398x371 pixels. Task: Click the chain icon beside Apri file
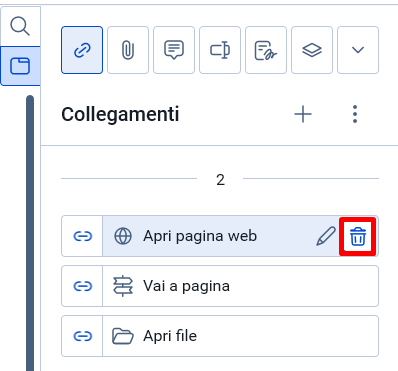point(82,336)
